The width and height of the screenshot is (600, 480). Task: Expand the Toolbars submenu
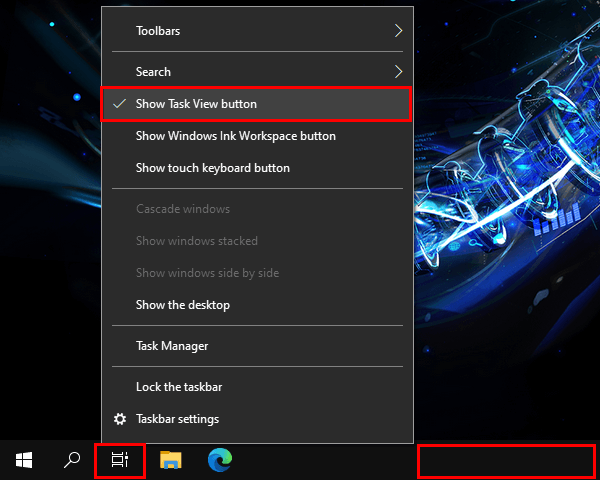256,31
